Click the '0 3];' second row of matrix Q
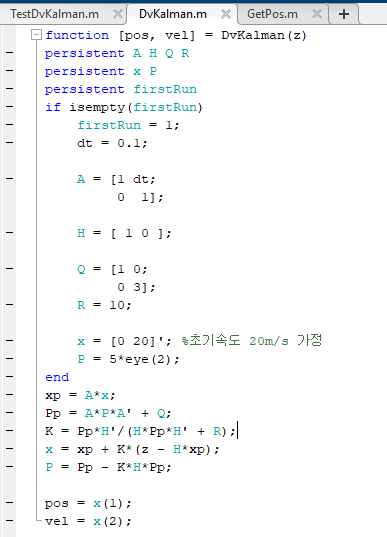This screenshot has height=537, width=387. [x=136, y=287]
